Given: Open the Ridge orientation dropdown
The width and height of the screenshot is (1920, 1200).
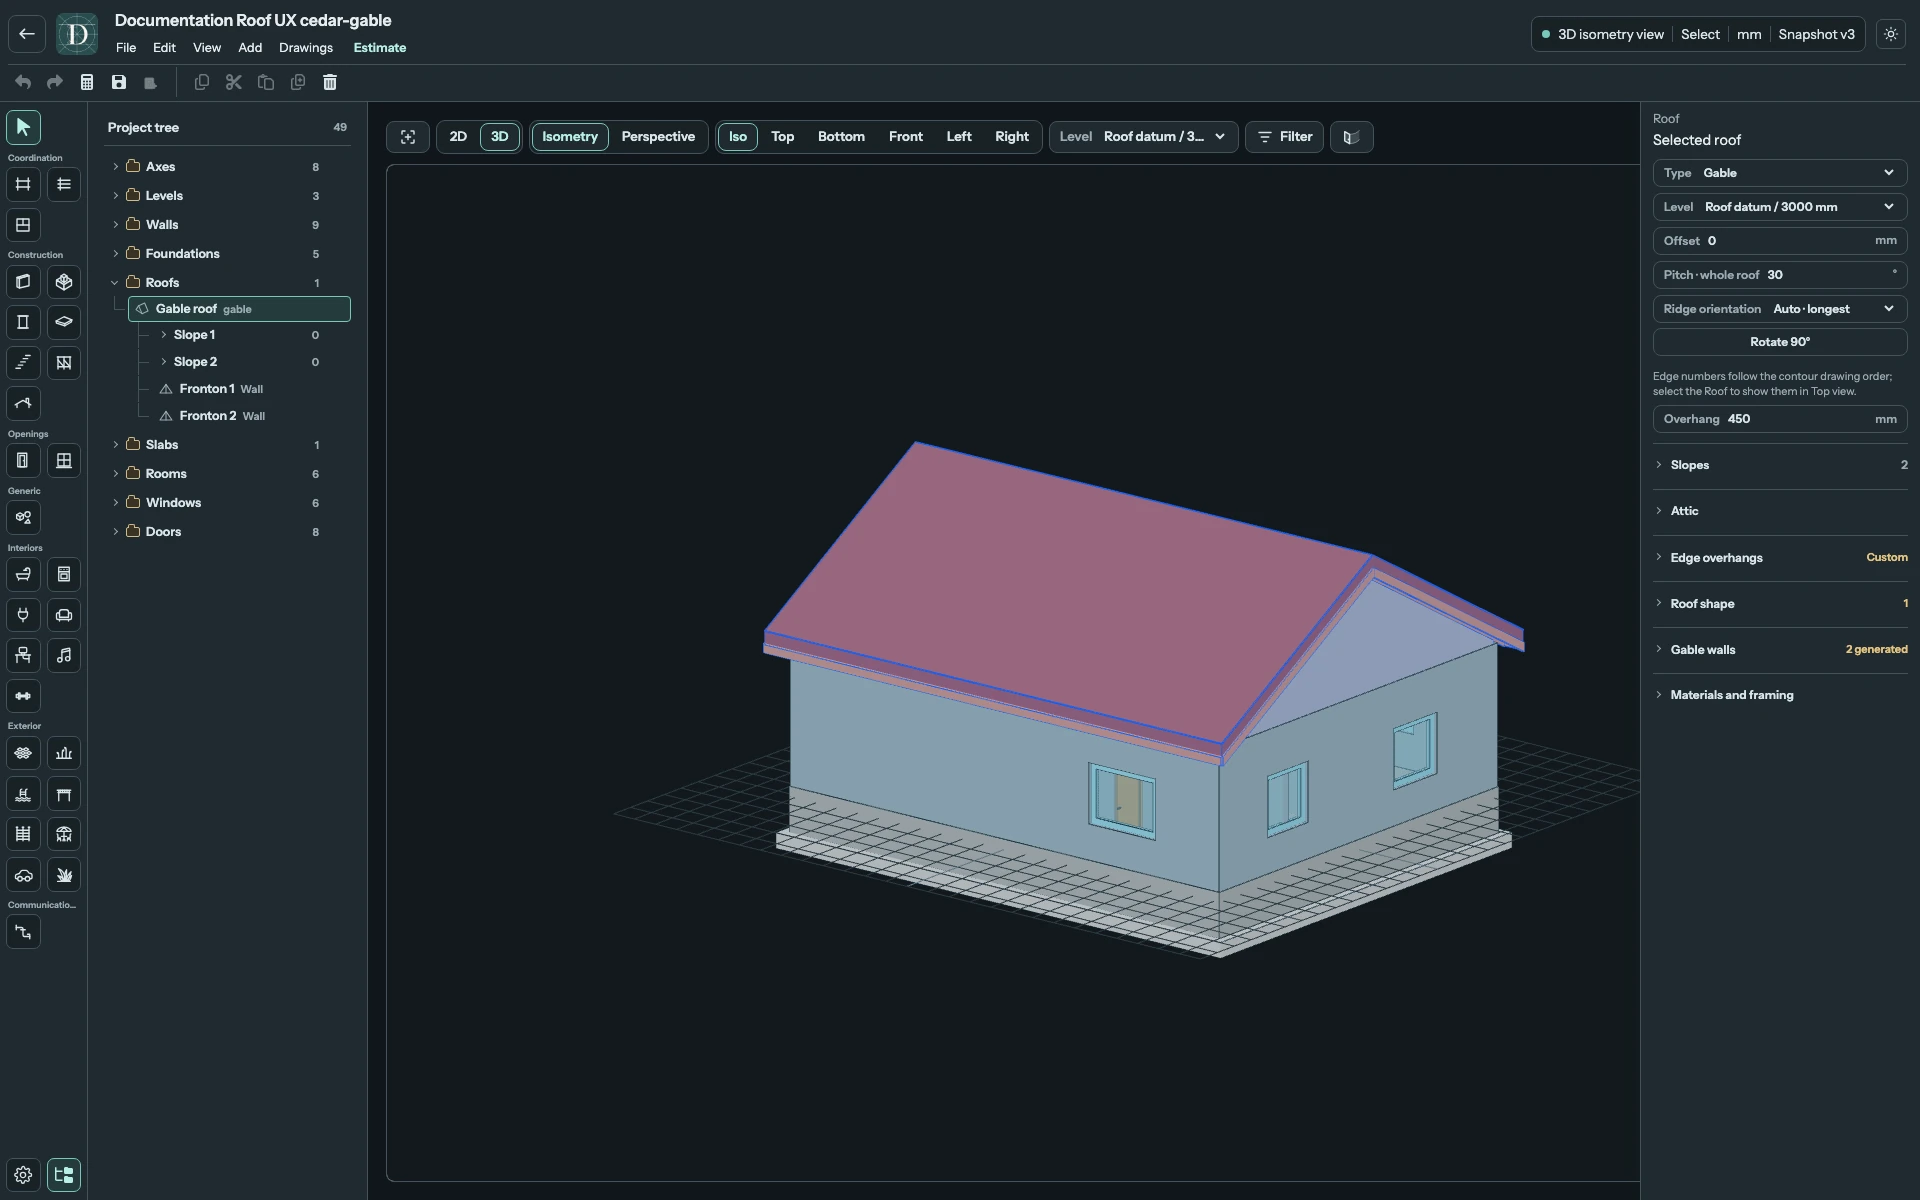Looking at the screenshot, I should pos(1779,309).
